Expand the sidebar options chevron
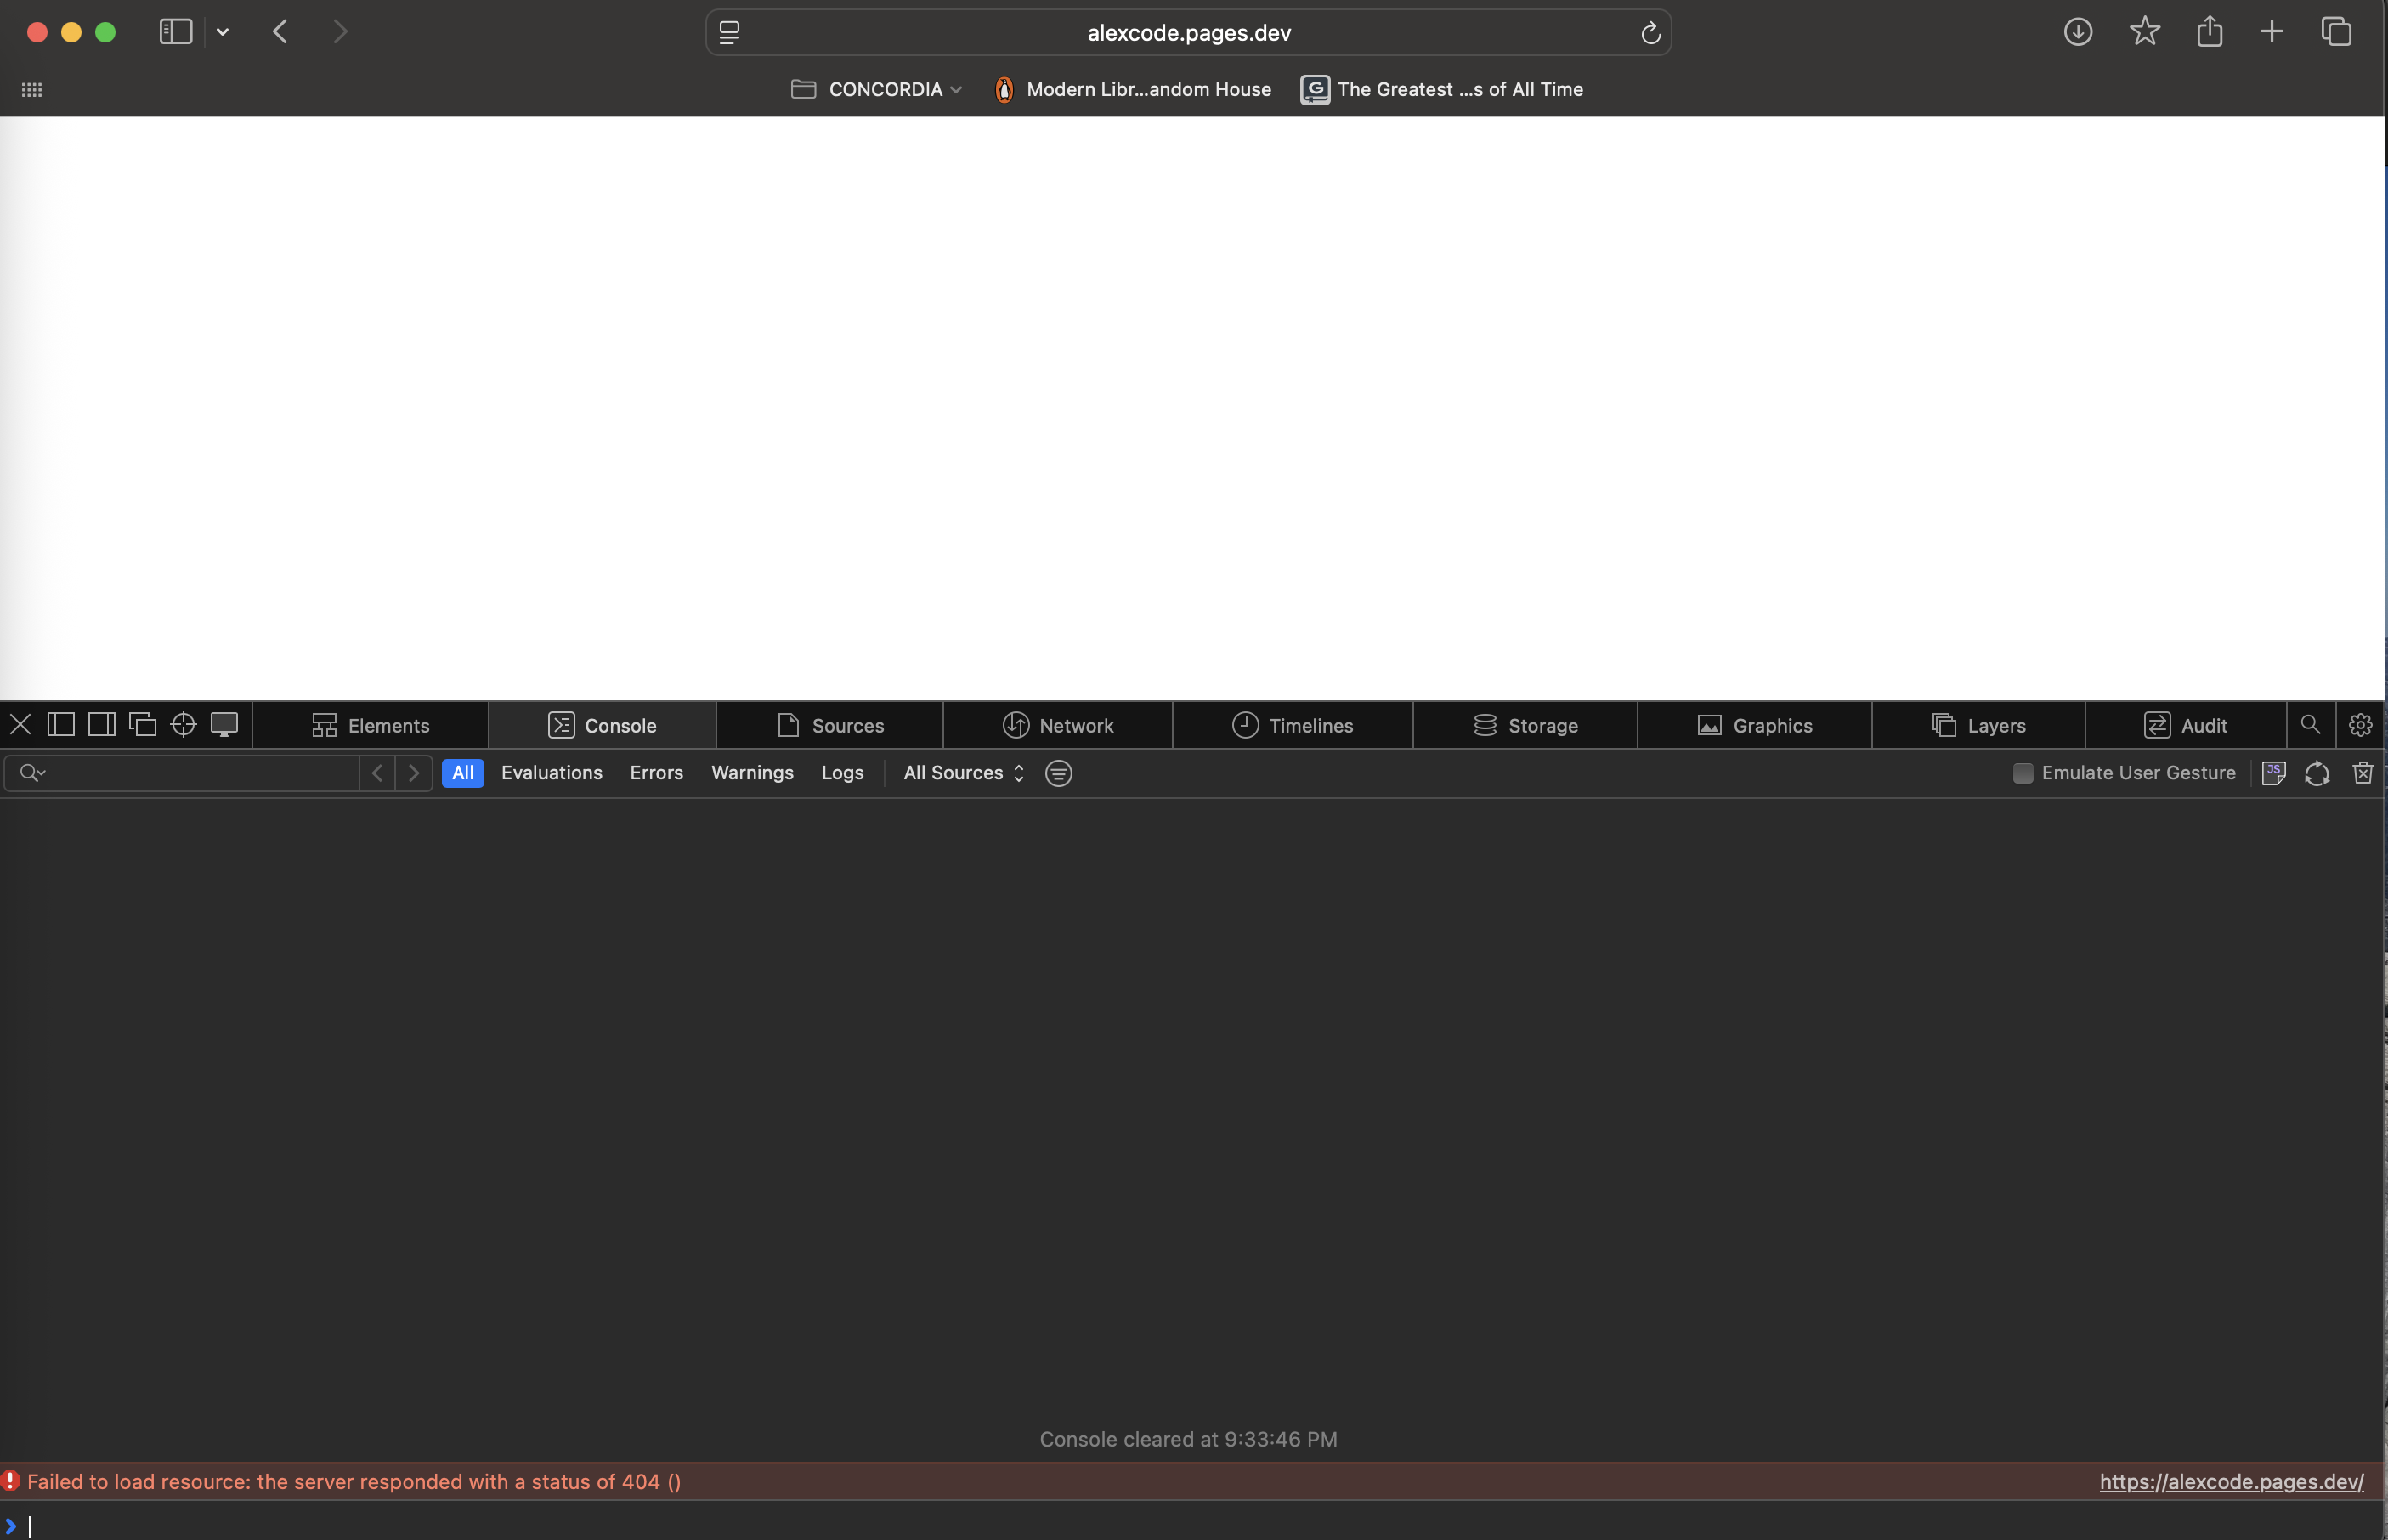Viewport: 2388px width, 1540px height. click(x=223, y=32)
